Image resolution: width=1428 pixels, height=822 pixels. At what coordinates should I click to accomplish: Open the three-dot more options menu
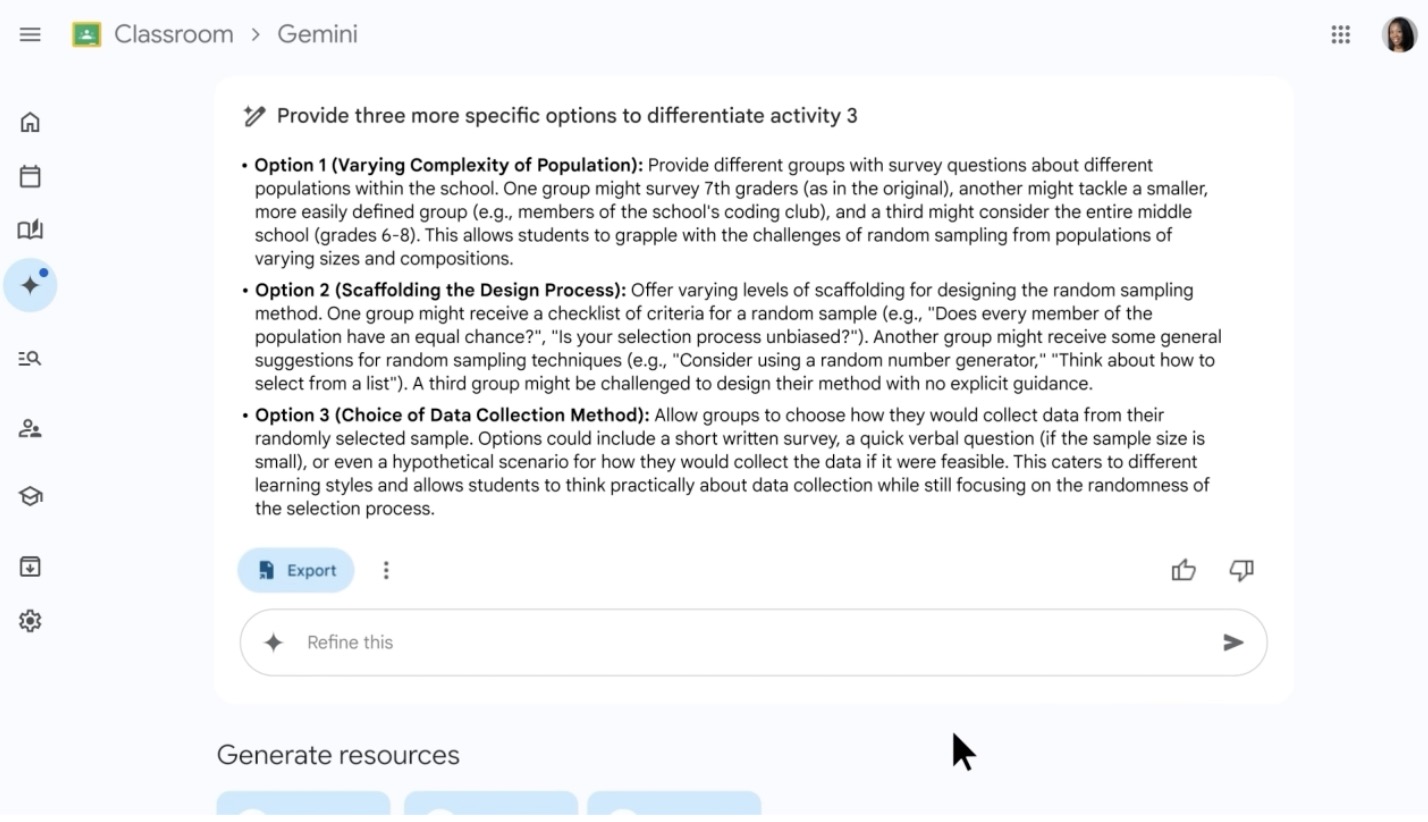[386, 570]
